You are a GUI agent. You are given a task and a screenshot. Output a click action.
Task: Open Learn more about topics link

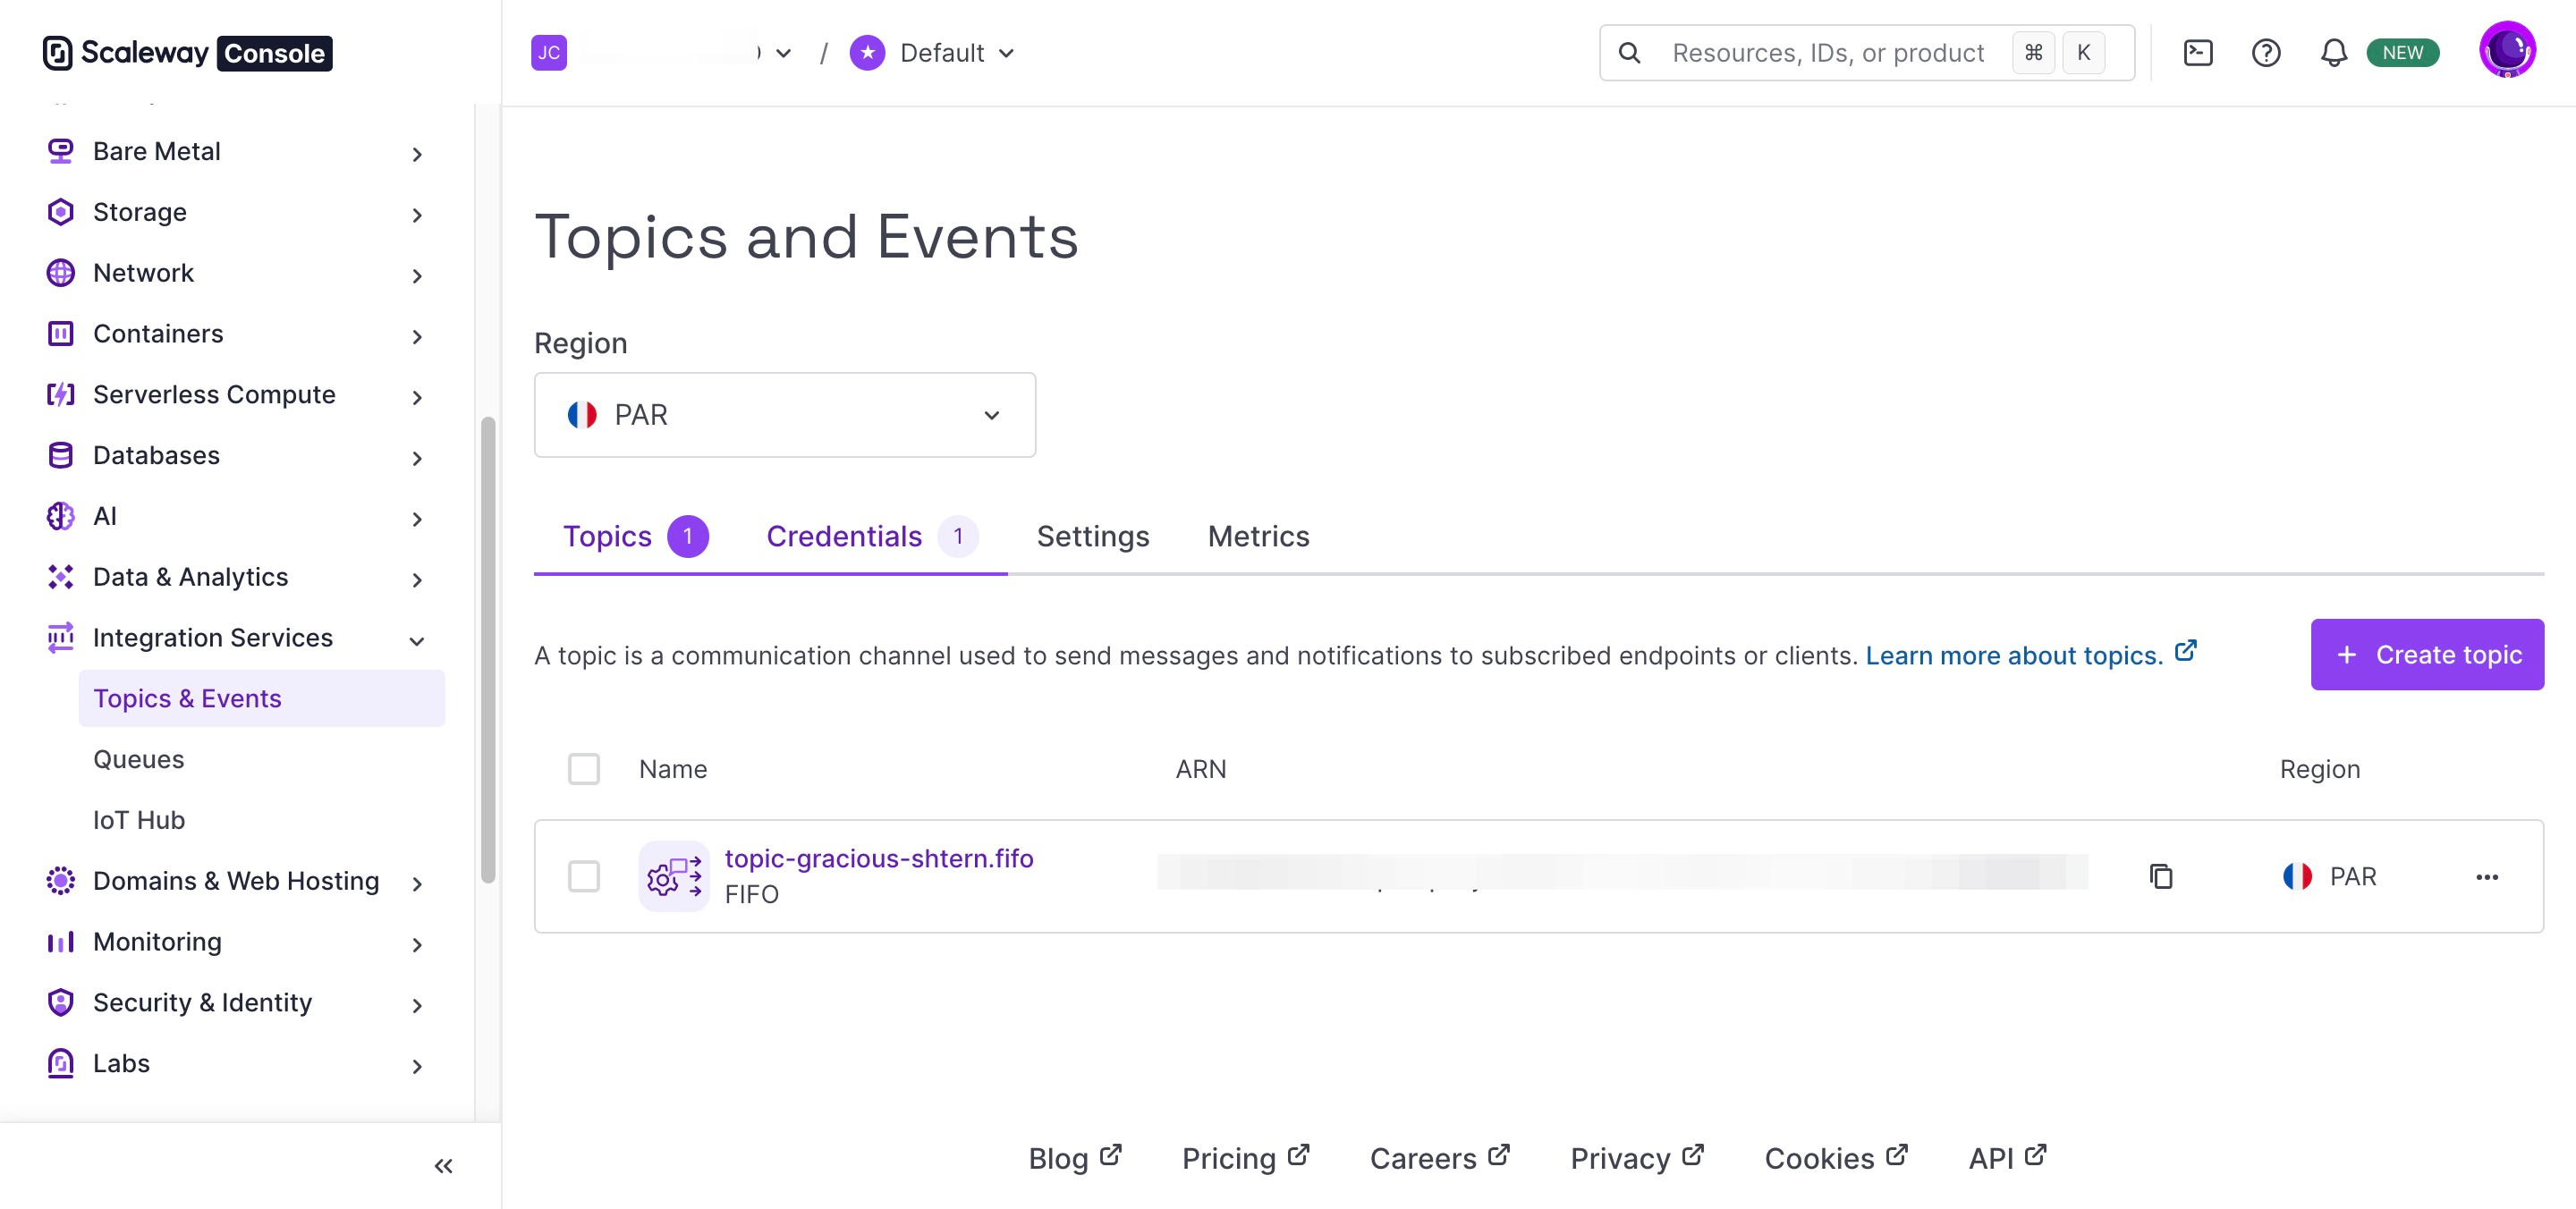click(x=2030, y=655)
